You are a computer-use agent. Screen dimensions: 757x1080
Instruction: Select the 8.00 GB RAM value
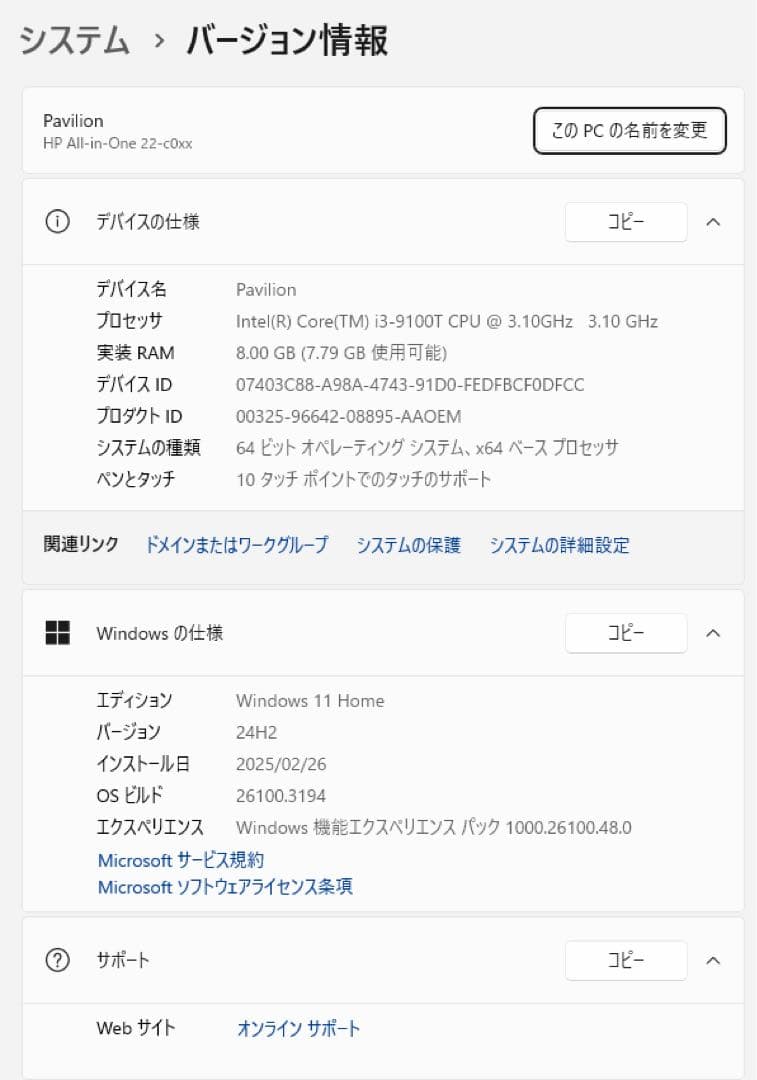(x=341, y=353)
